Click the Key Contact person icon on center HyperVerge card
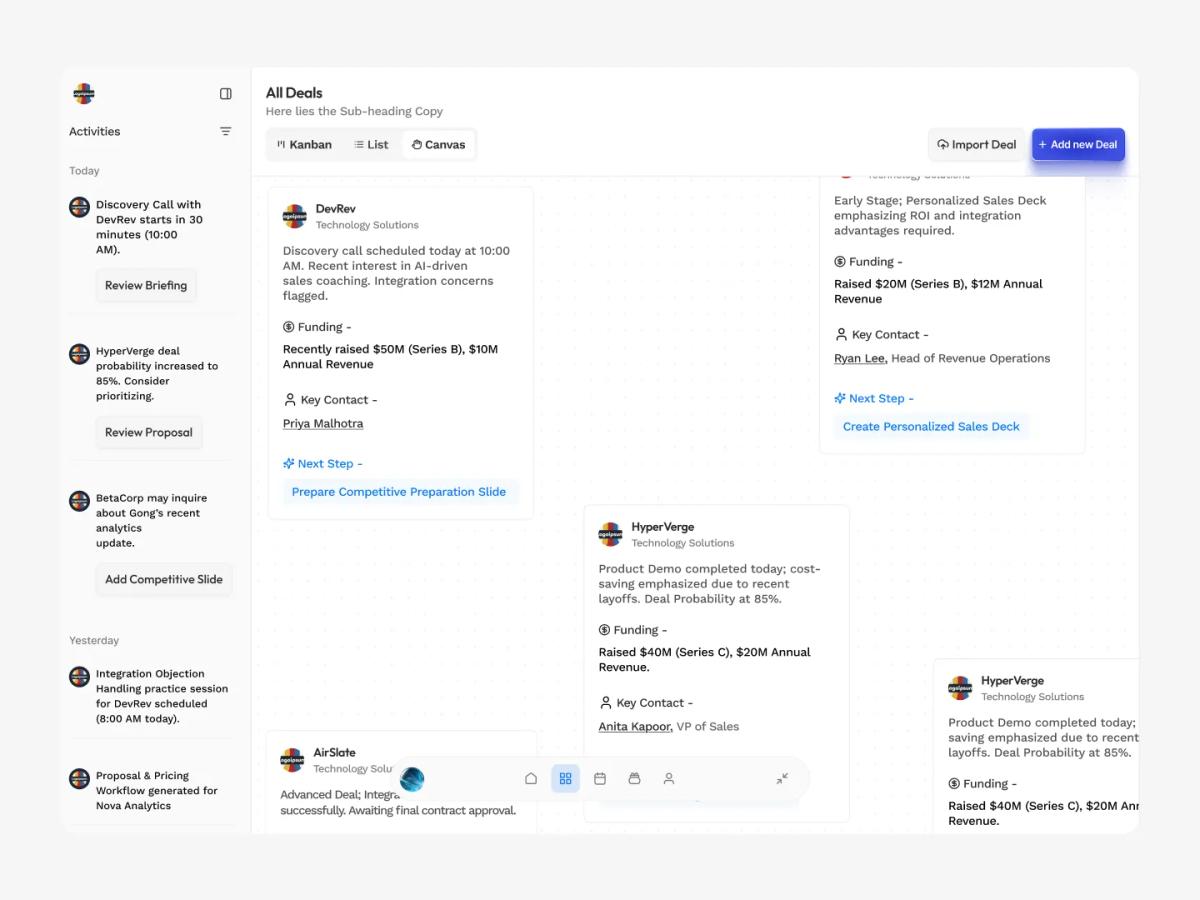Image resolution: width=1200 pixels, height=900 pixels. tap(605, 703)
